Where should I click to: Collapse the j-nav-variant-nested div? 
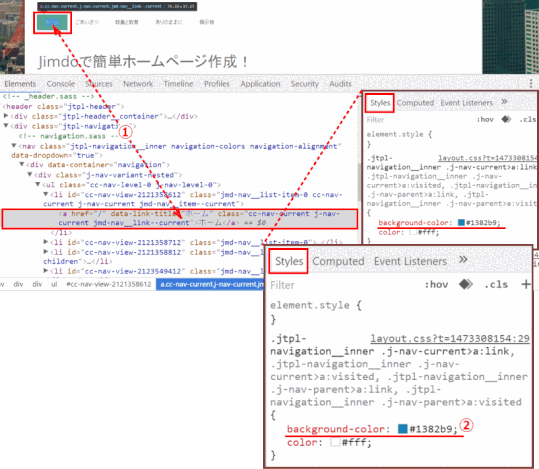click(x=30, y=175)
